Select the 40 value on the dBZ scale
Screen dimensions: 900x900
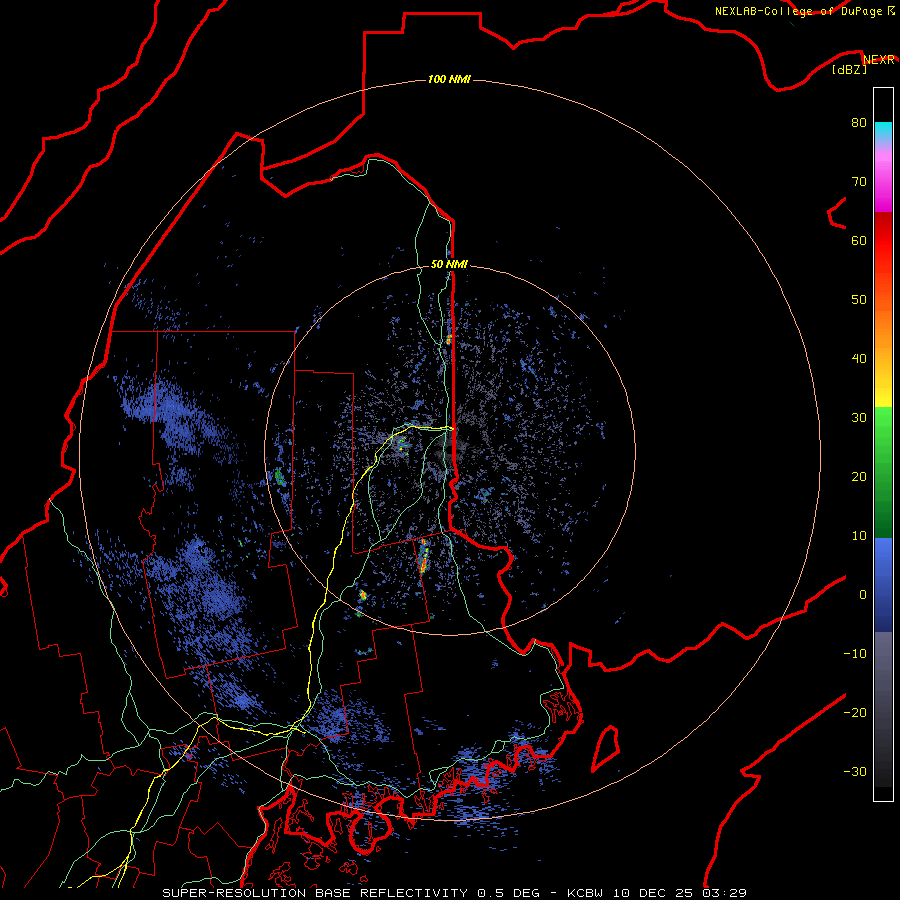859,359
